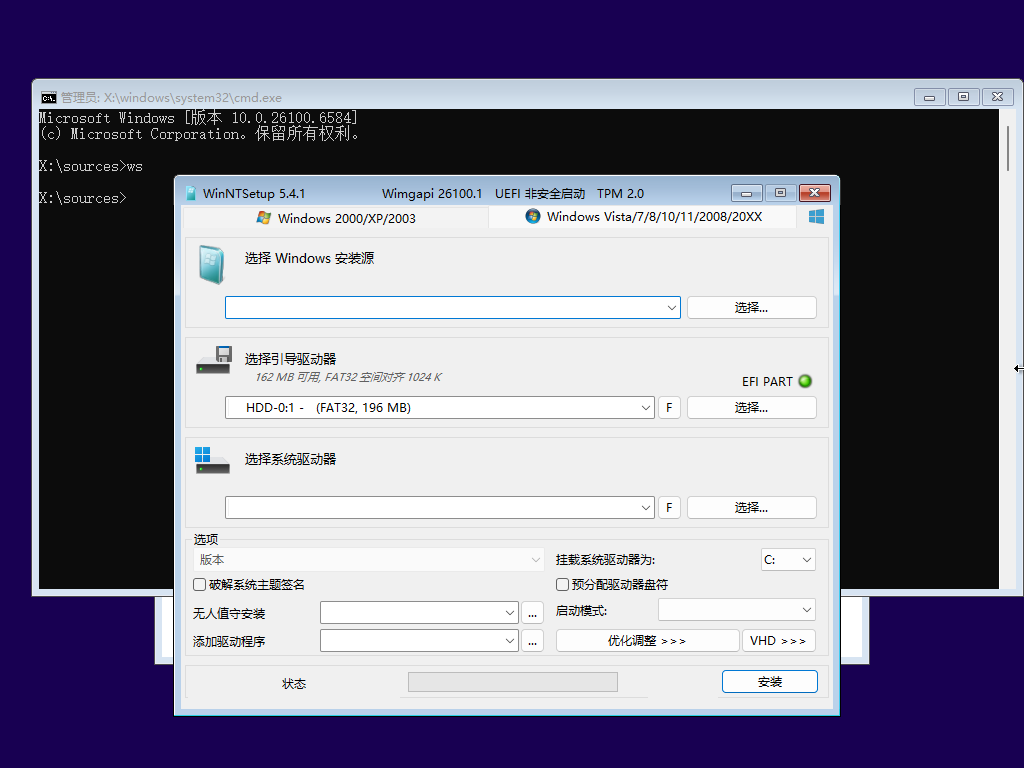Click the VHD >>> button
The width and height of the screenshot is (1024, 768).
(x=778, y=641)
